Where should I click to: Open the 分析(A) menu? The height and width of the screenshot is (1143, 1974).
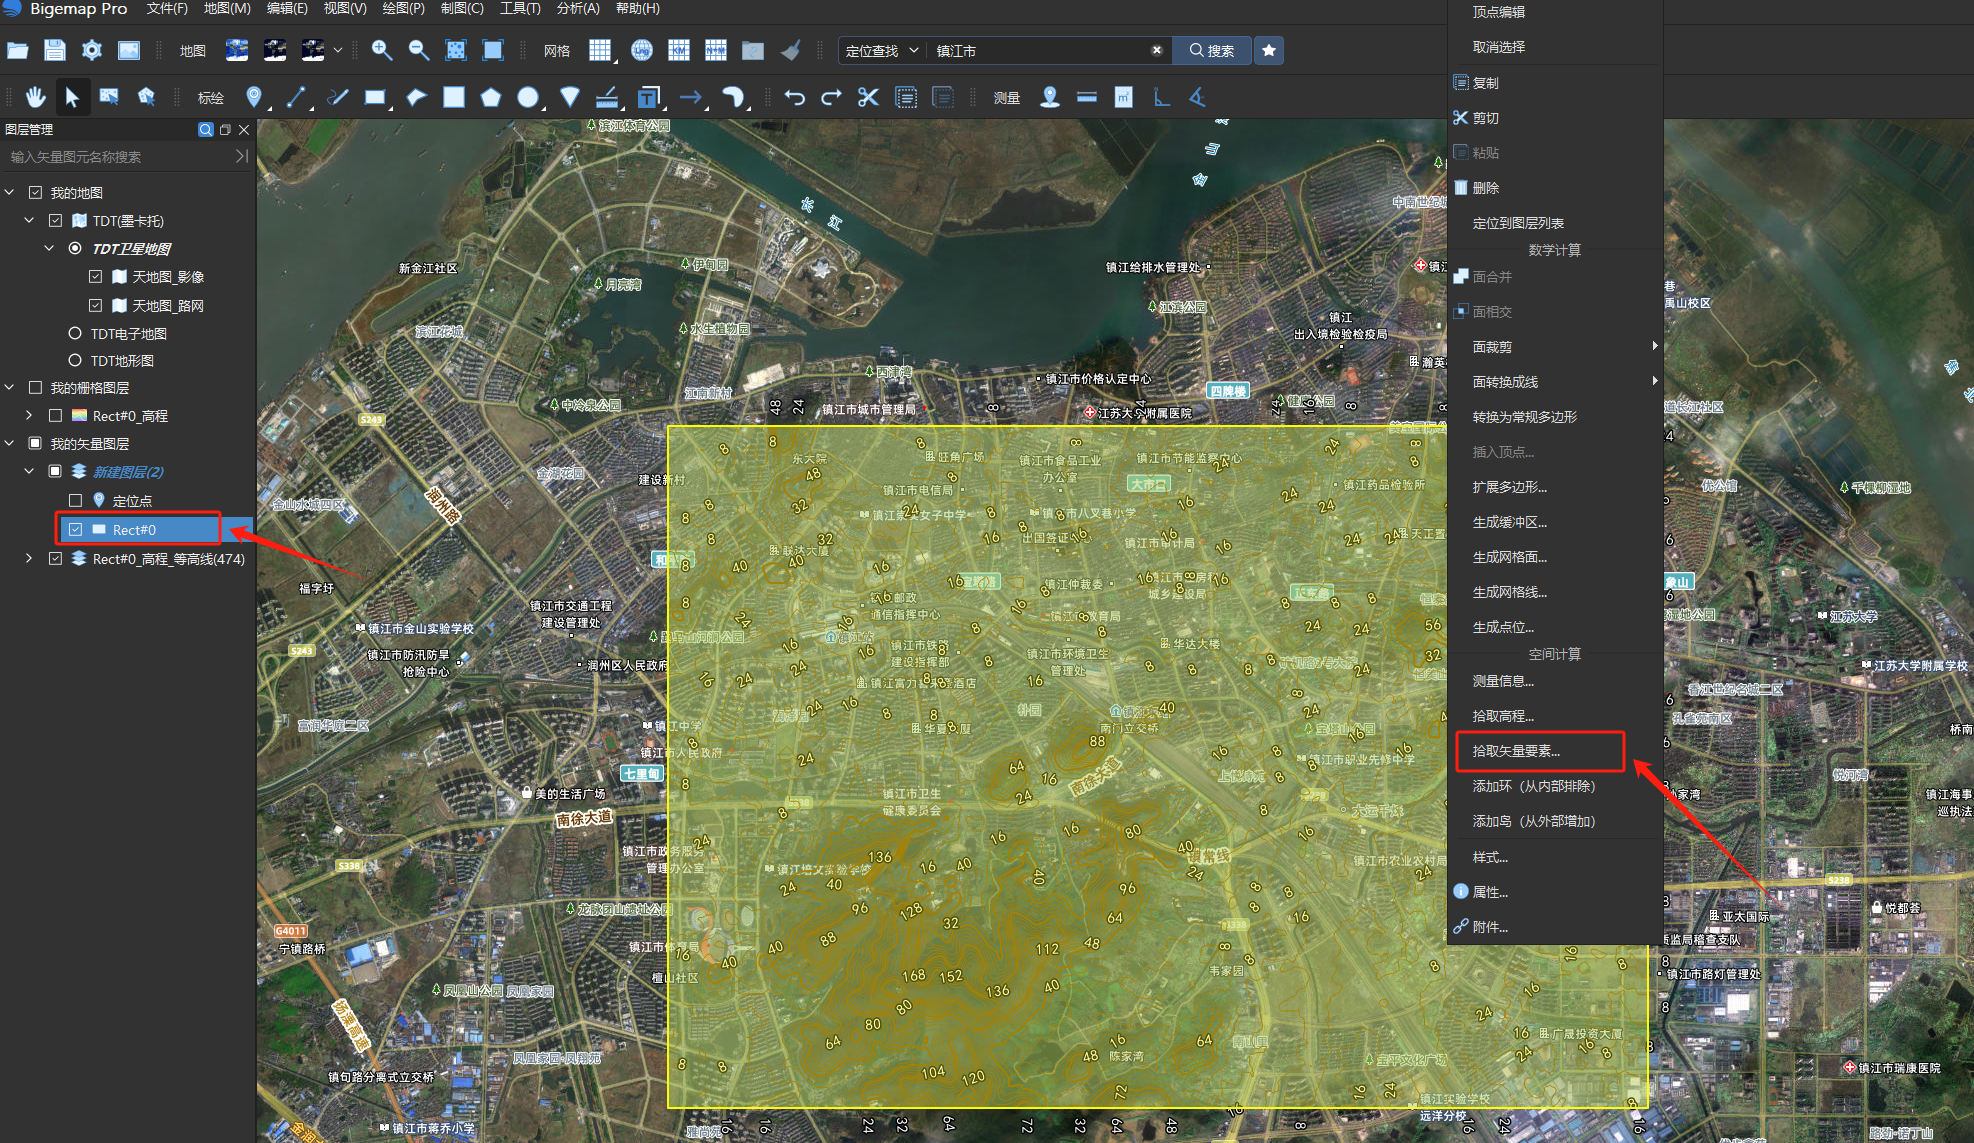coord(578,8)
